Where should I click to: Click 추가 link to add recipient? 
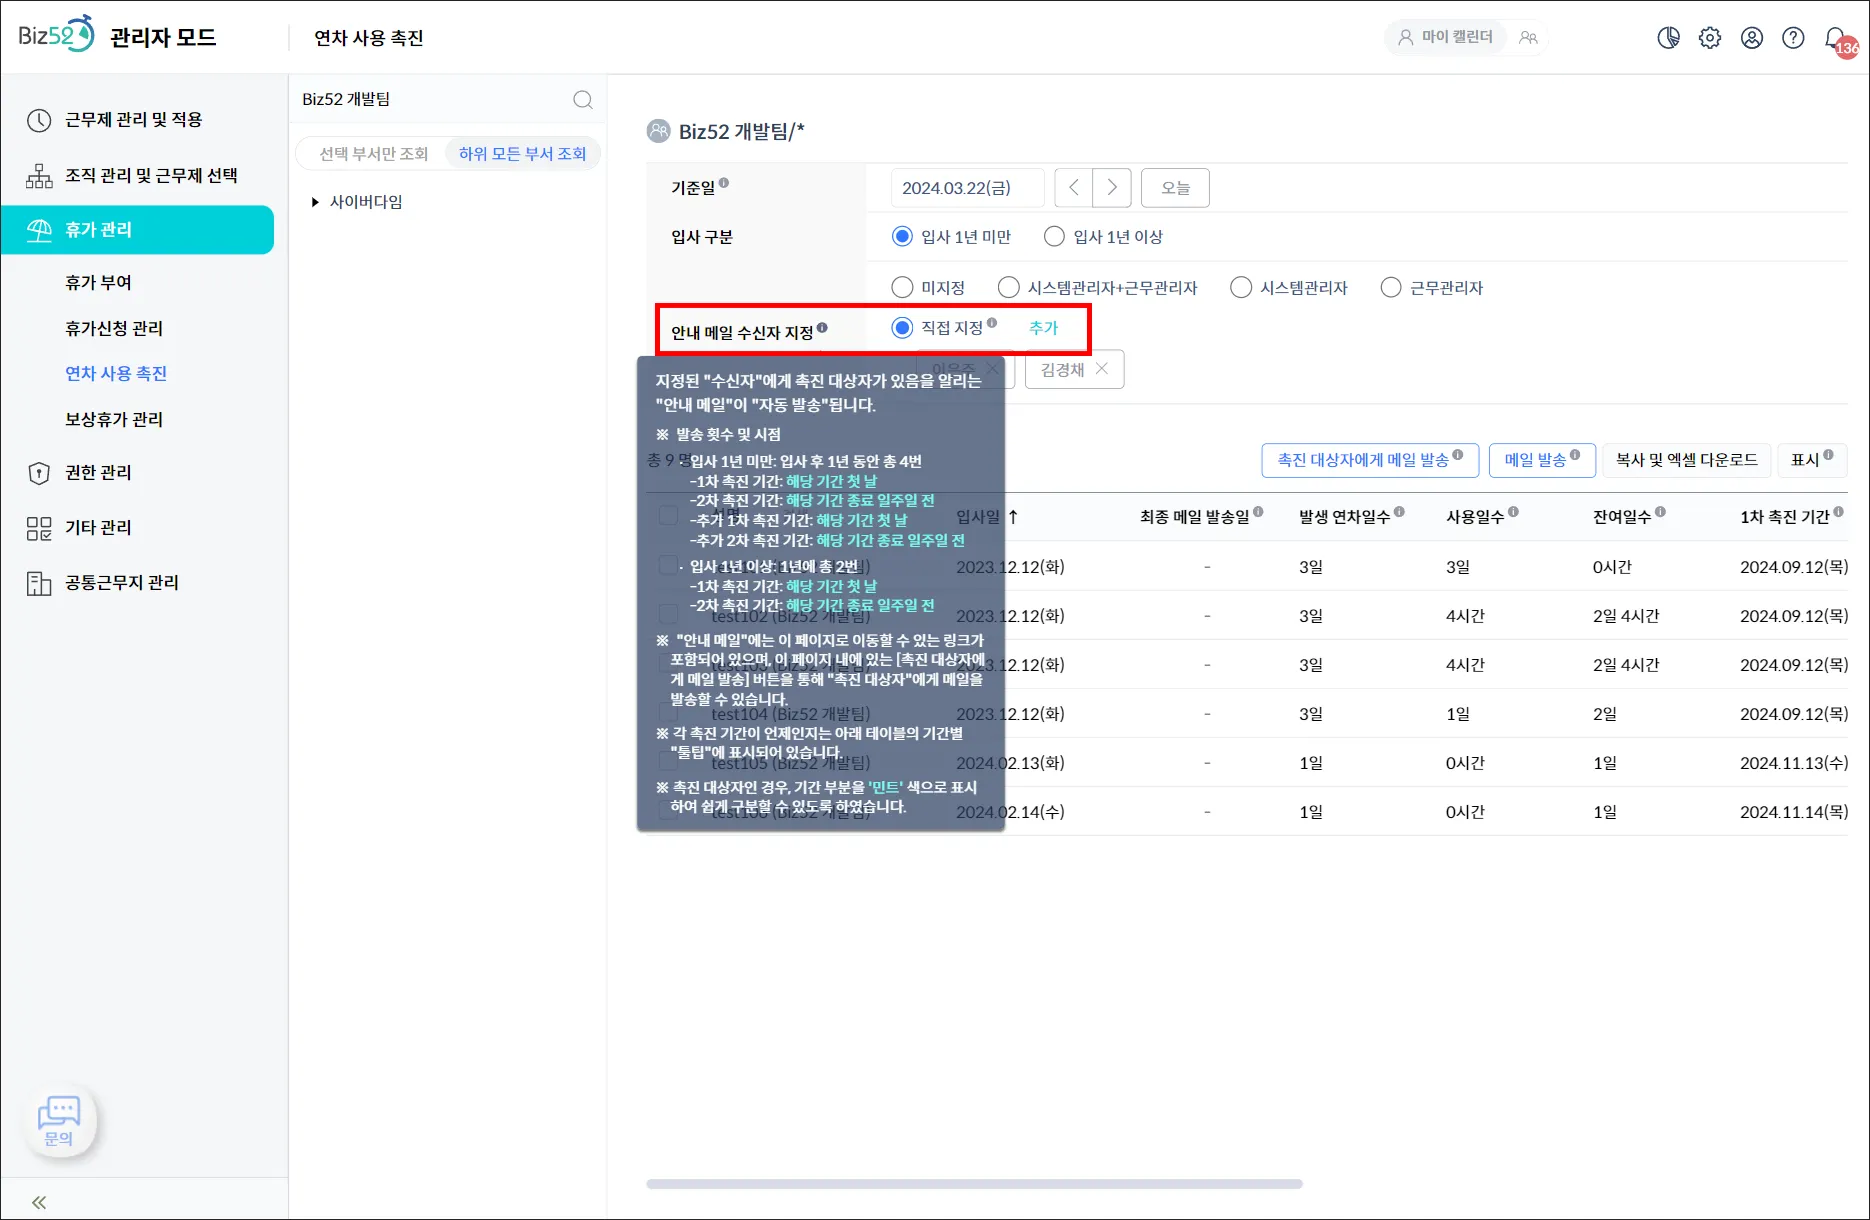coord(1043,328)
